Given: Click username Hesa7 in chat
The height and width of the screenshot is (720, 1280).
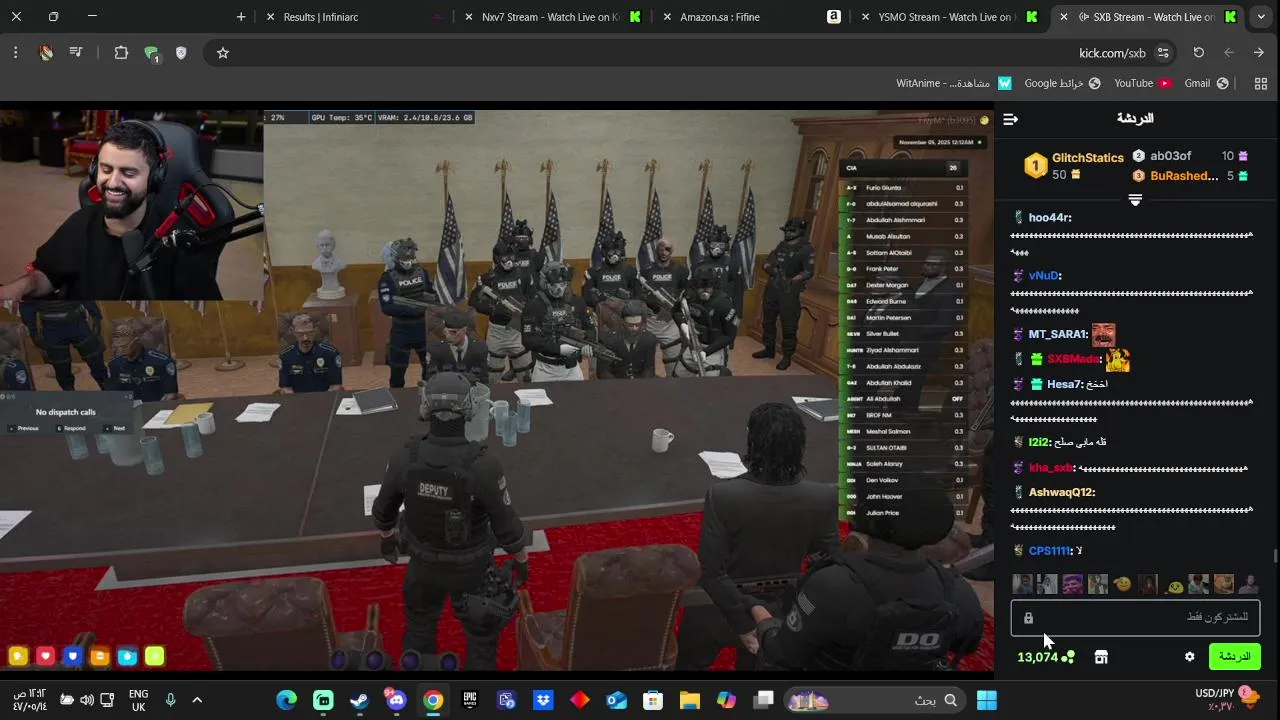Looking at the screenshot, I should 1064,384.
